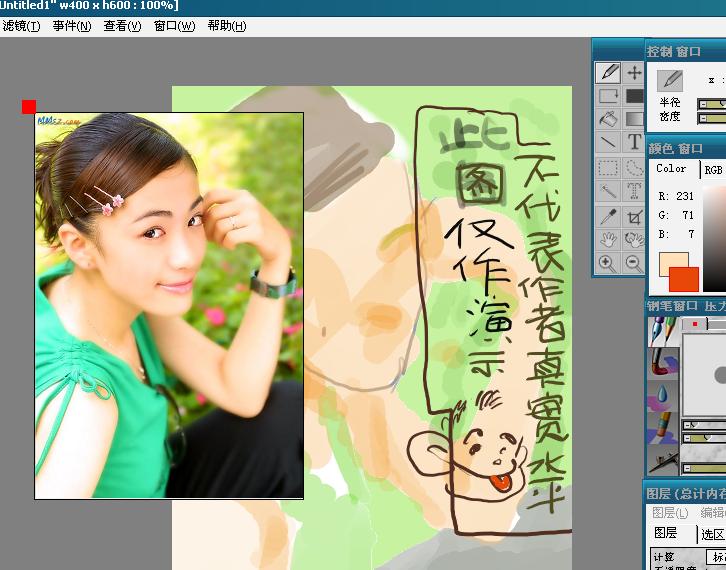The image size is (726, 570).
Task: Click the 控制 窗口 panel title bar
Action: point(686,51)
